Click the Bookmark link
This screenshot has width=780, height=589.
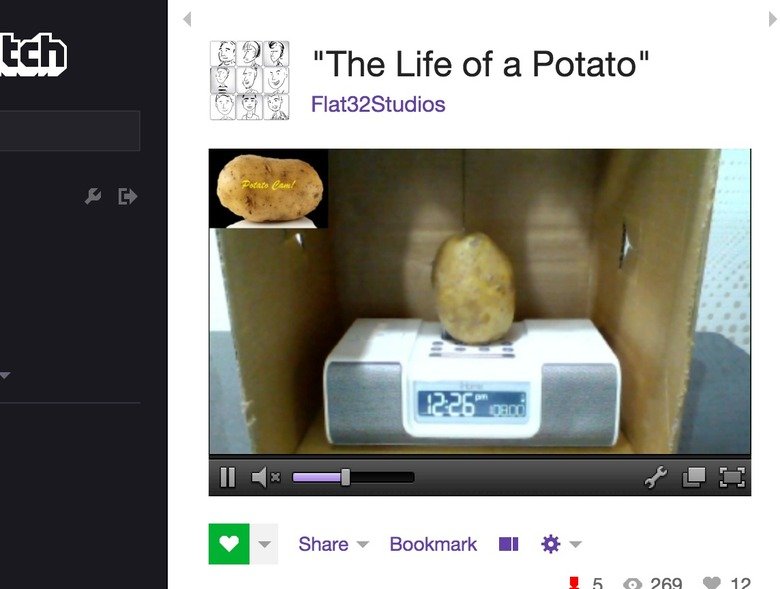433,544
